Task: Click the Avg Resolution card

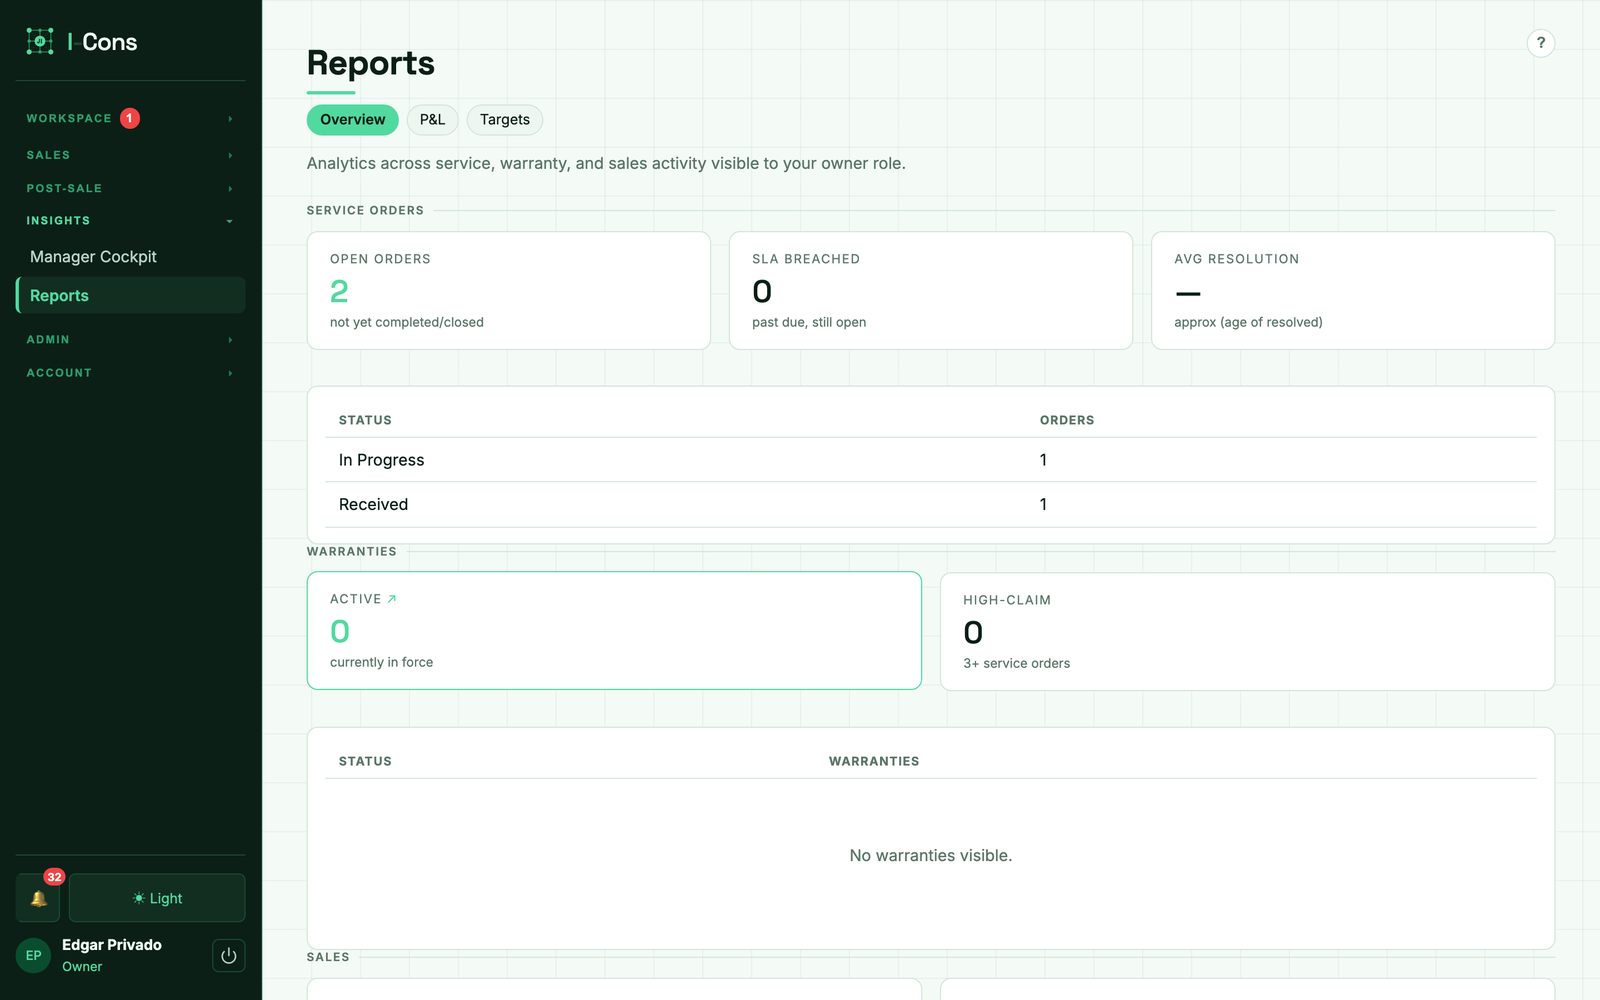Action: pyautogui.click(x=1353, y=291)
